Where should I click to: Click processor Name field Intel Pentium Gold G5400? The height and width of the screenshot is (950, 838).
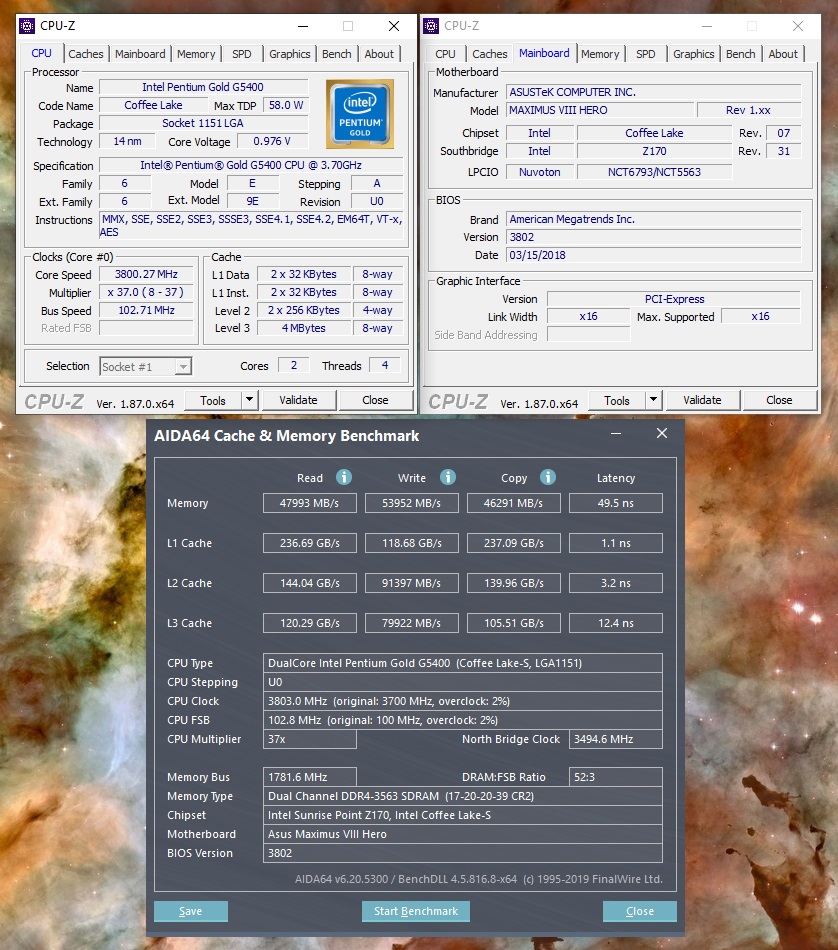coord(203,87)
